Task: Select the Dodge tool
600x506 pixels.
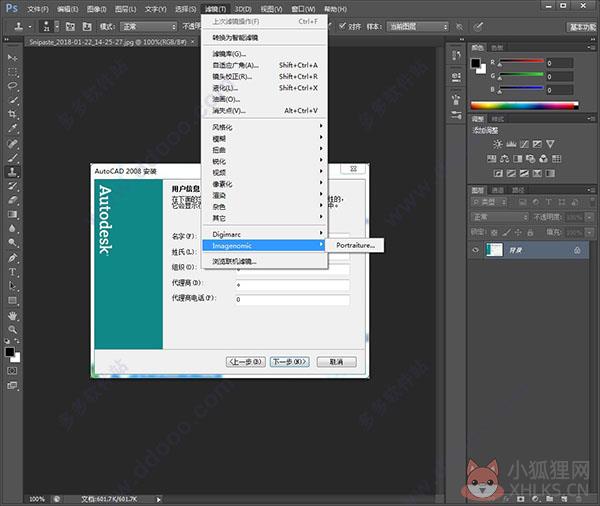Action: (x=12, y=243)
